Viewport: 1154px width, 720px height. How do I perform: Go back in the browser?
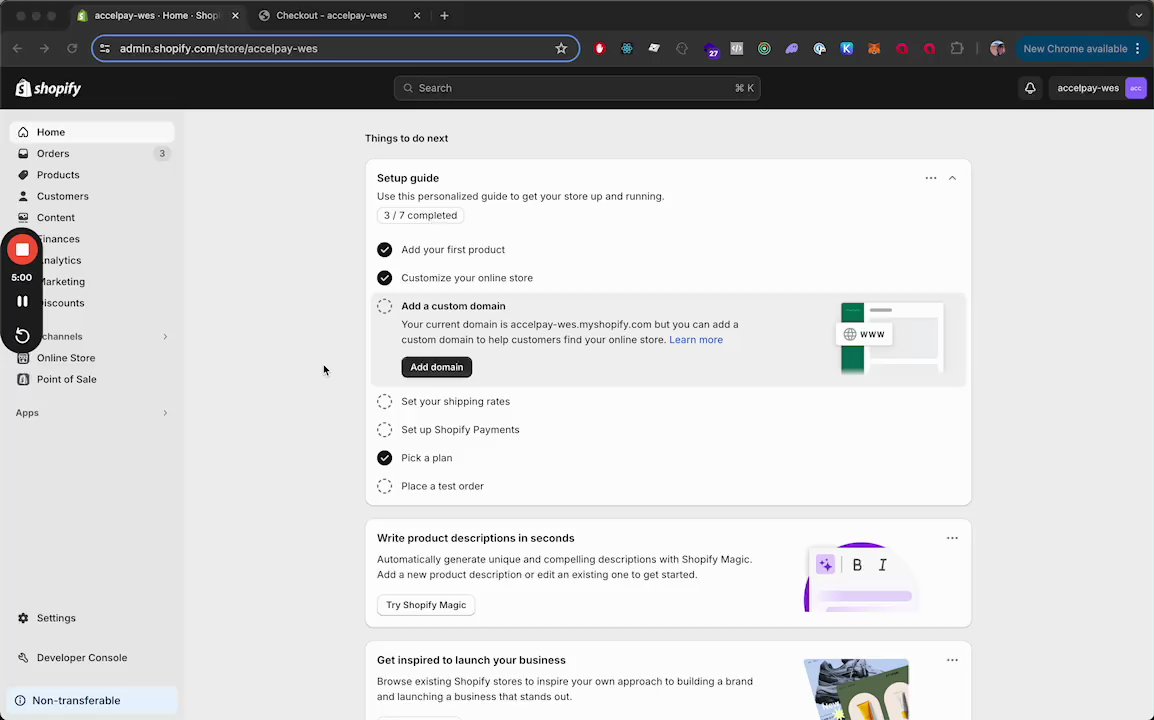click(18, 49)
